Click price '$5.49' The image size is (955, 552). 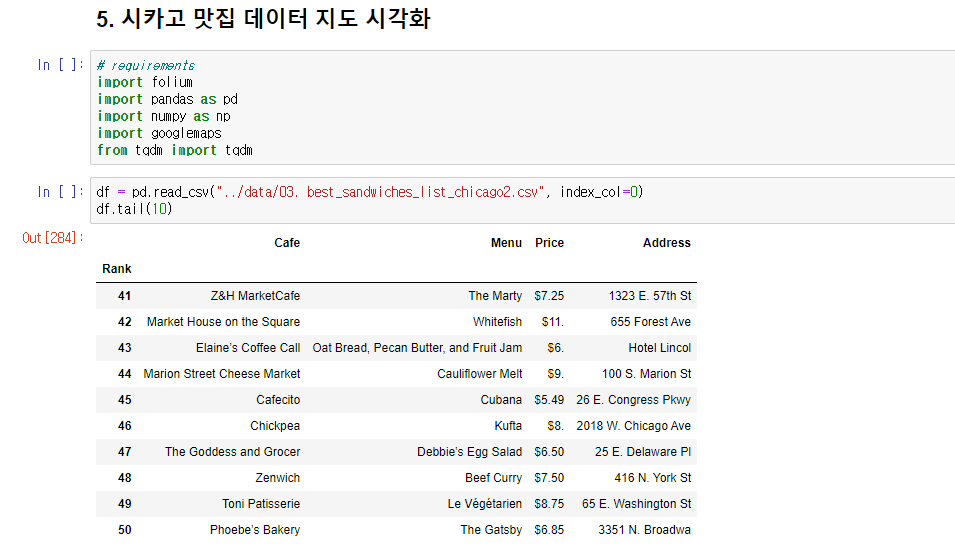(x=549, y=400)
